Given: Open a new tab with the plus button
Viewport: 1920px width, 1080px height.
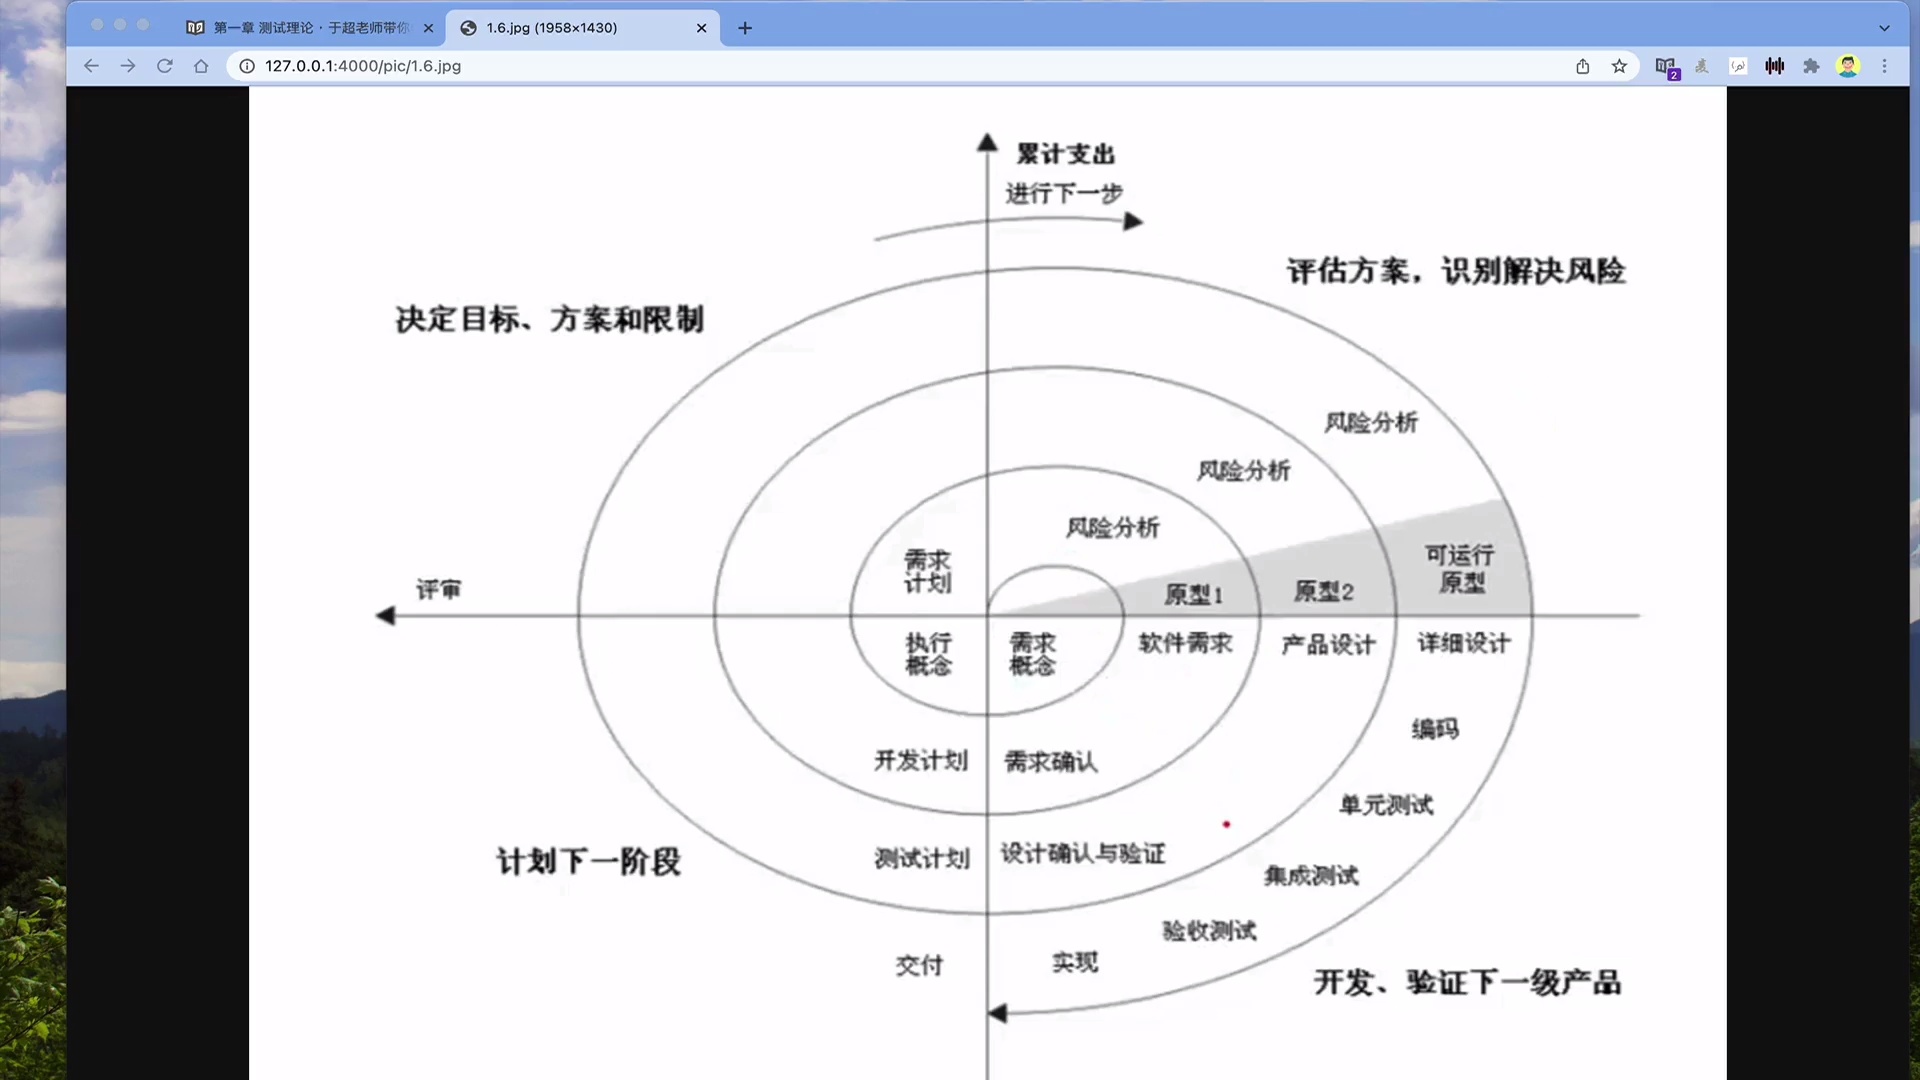Looking at the screenshot, I should [x=745, y=28].
